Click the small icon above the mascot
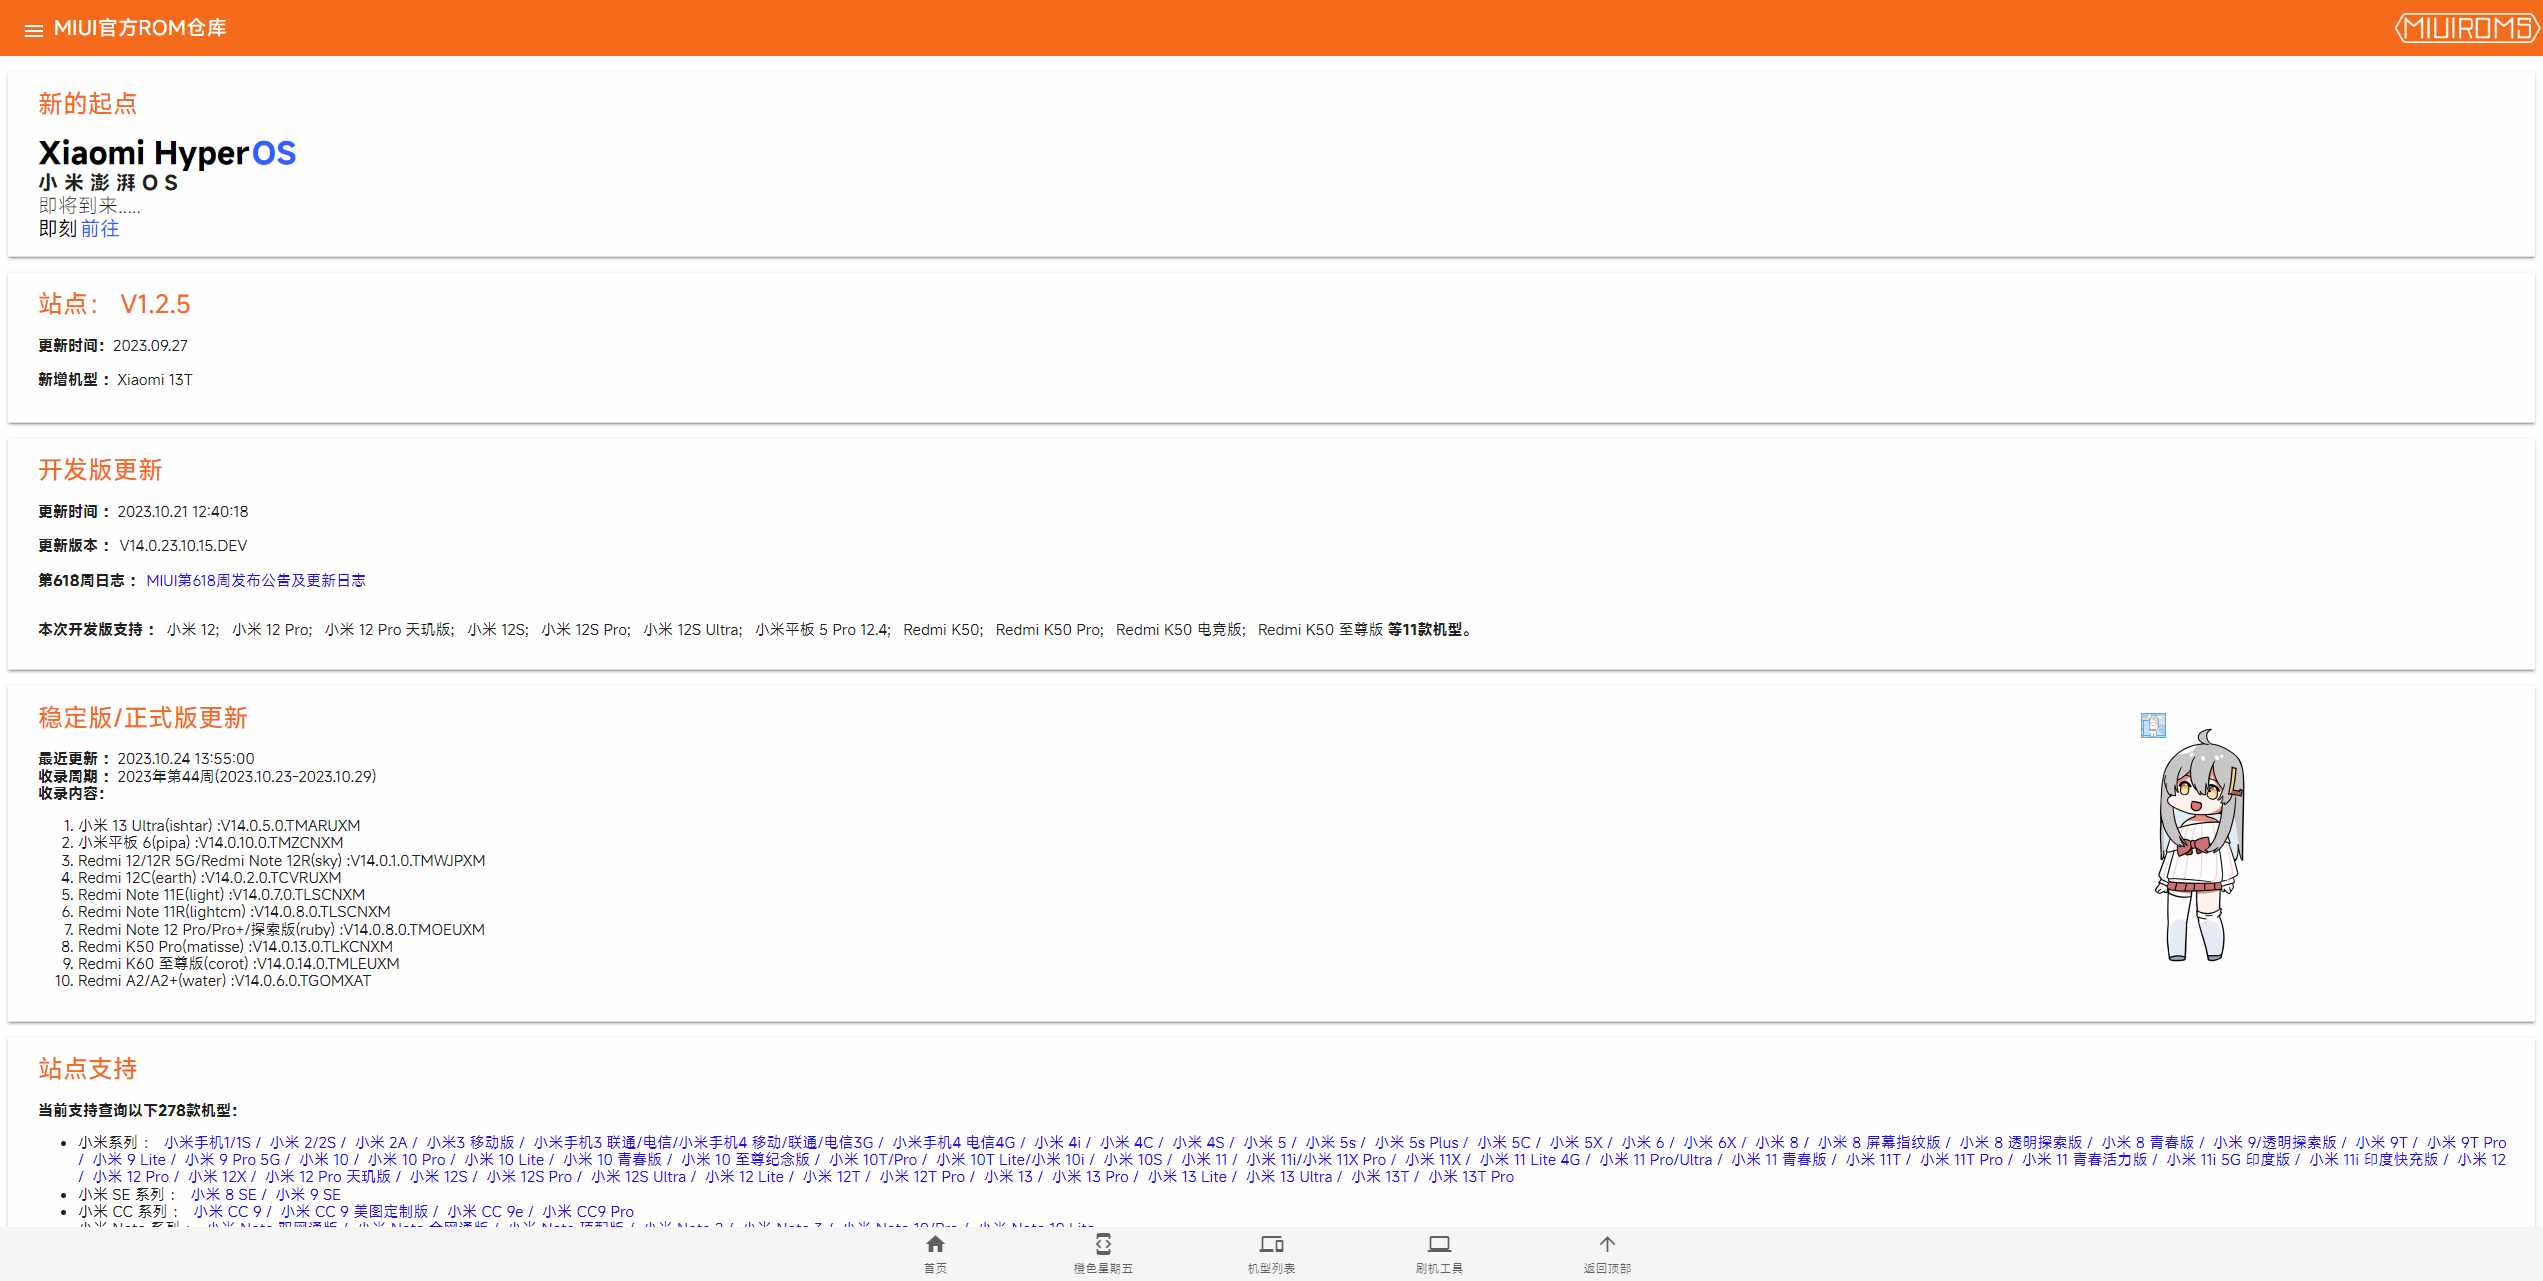 click(2153, 725)
